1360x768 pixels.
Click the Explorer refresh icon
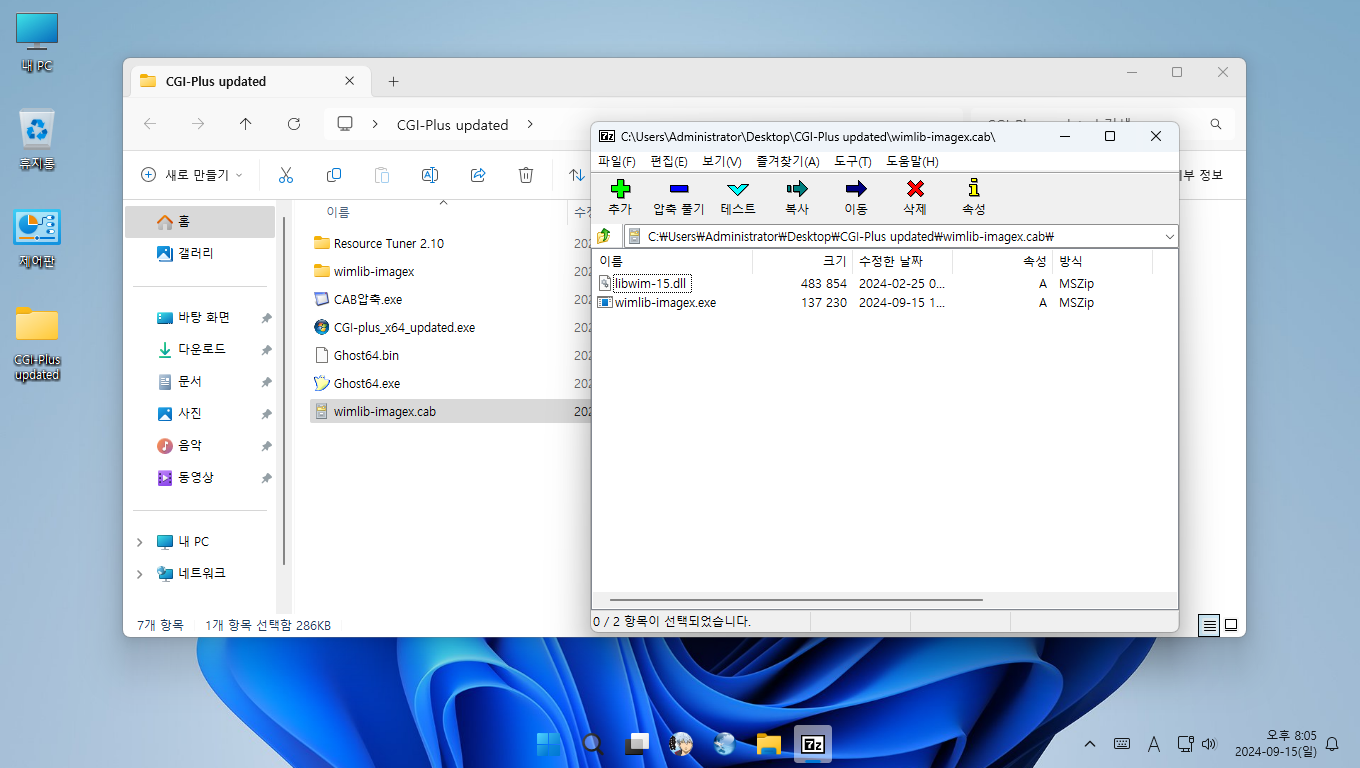[294, 124]
